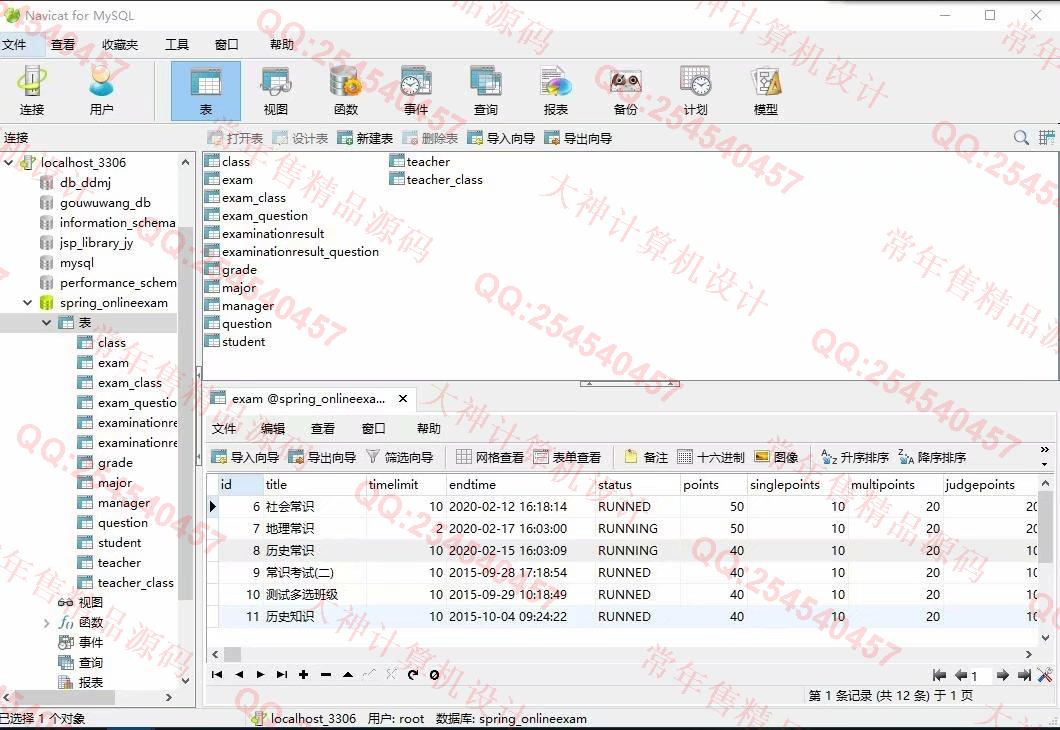Switch to 网格查看 grid view
This screenshot has width=1060, height=730.
490,458
